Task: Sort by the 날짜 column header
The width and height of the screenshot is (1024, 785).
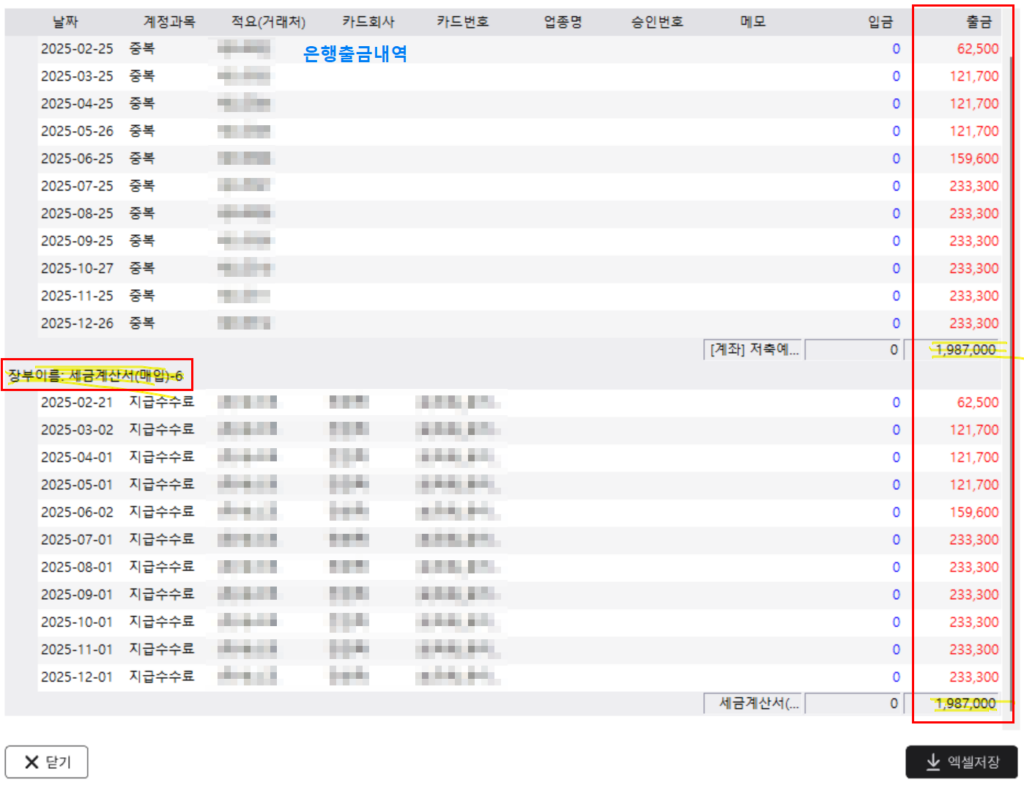Action: [65, 21]
